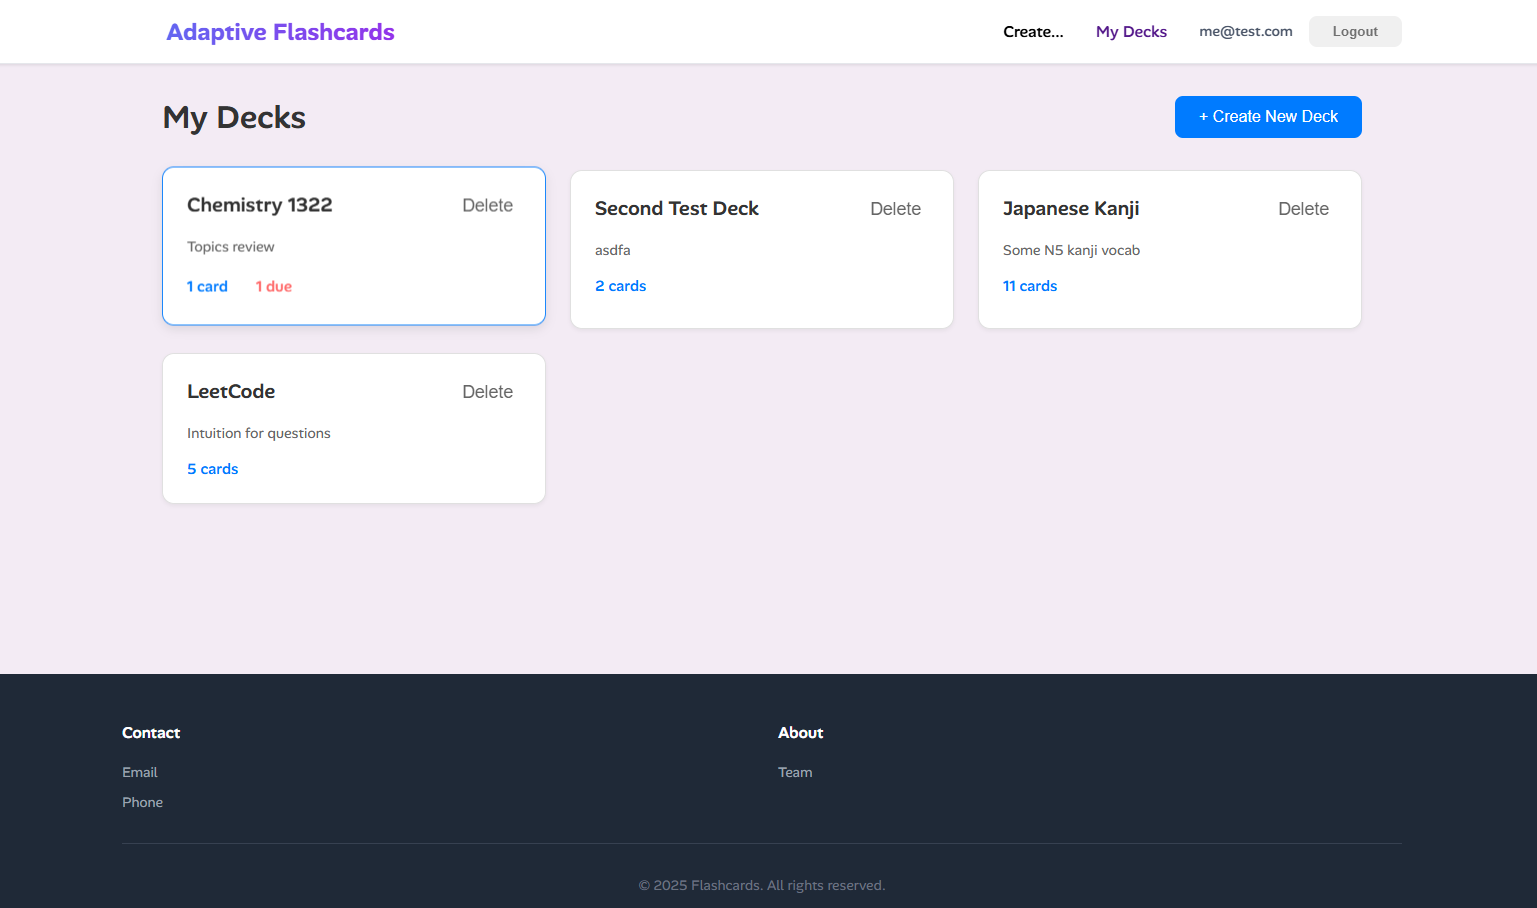This screenshot has height=908, width=1537.
Task: Click the 2025 Flashcards copyright text
Action: tap(762, 885)
